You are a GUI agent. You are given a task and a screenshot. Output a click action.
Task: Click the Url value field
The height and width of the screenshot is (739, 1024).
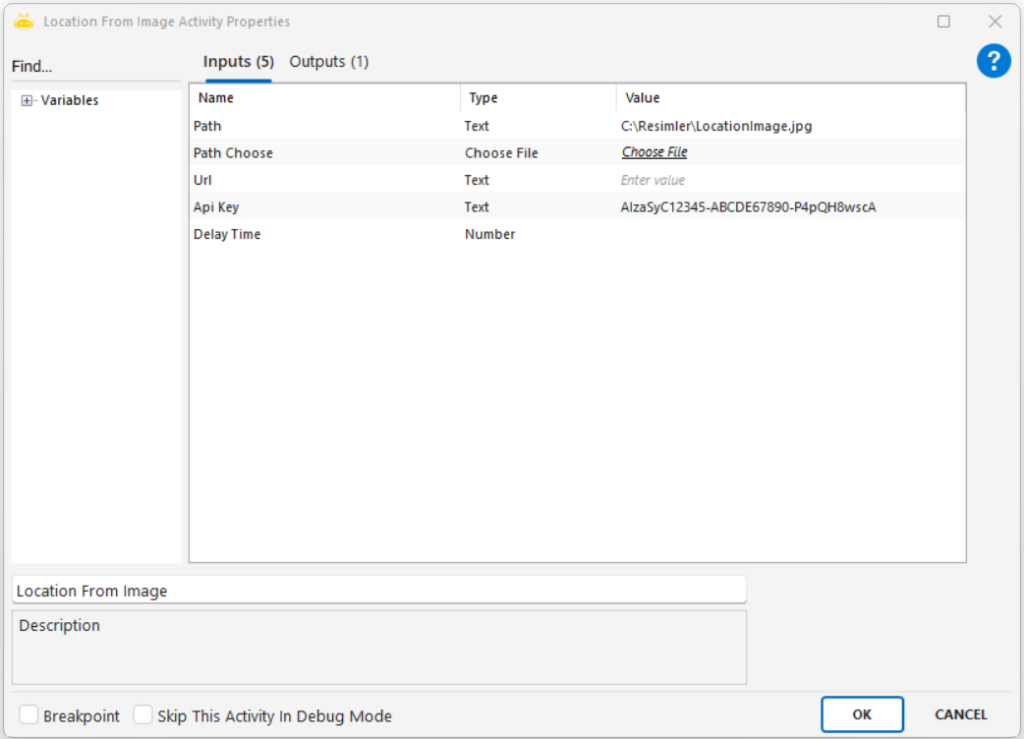790,180
